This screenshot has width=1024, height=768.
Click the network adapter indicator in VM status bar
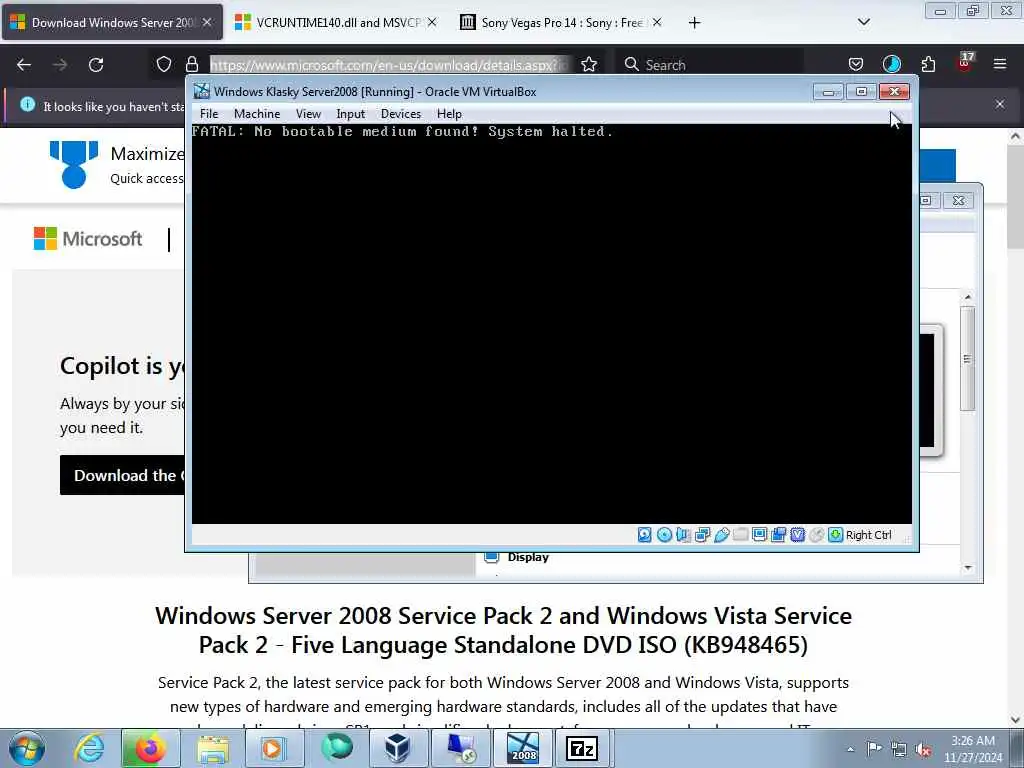pyautogui.click(x=703, y=535)
